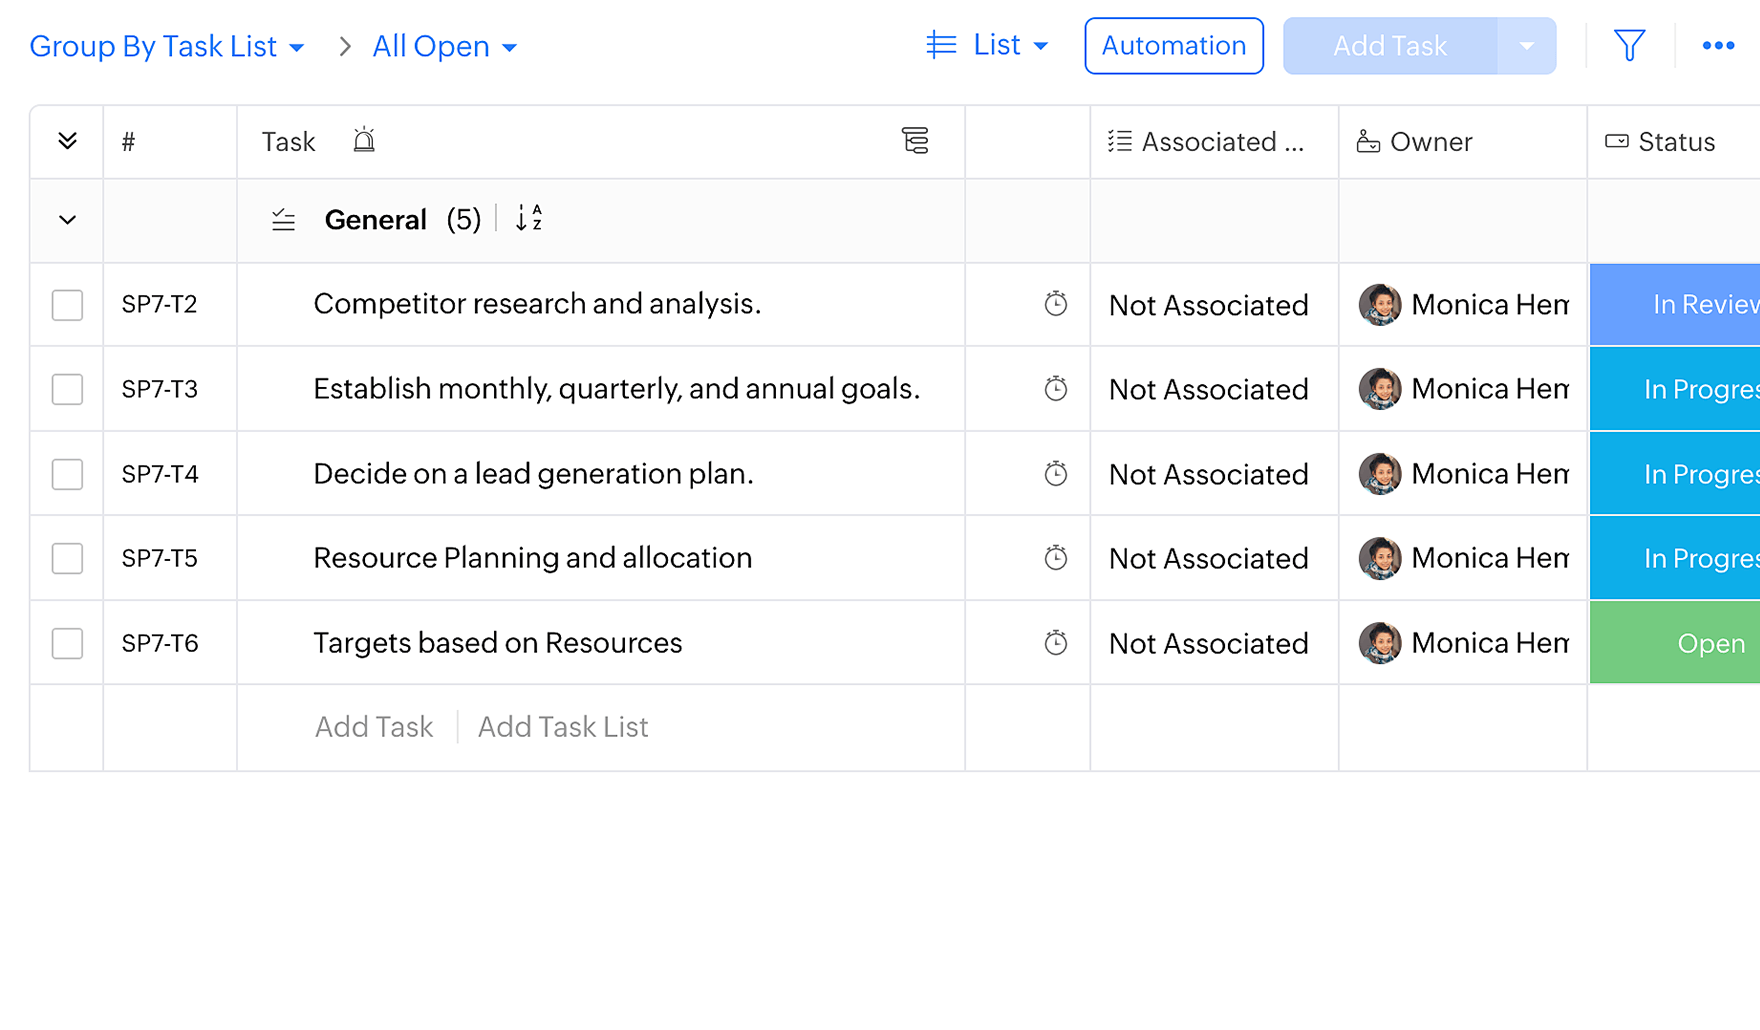Open the filter funnel icon
The image size is (1760, 1030).
(x=1629, y=46)
